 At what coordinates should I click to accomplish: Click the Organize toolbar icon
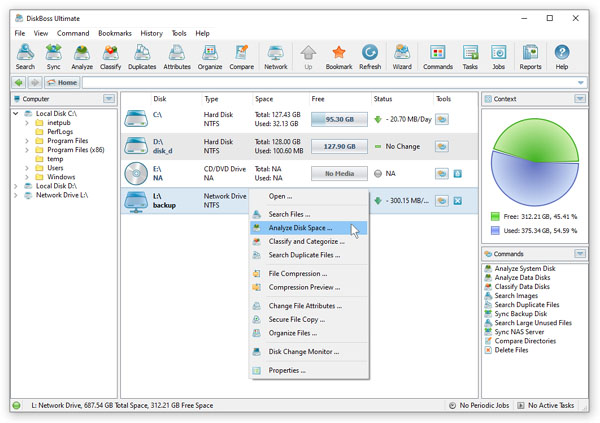click(210, 57)
